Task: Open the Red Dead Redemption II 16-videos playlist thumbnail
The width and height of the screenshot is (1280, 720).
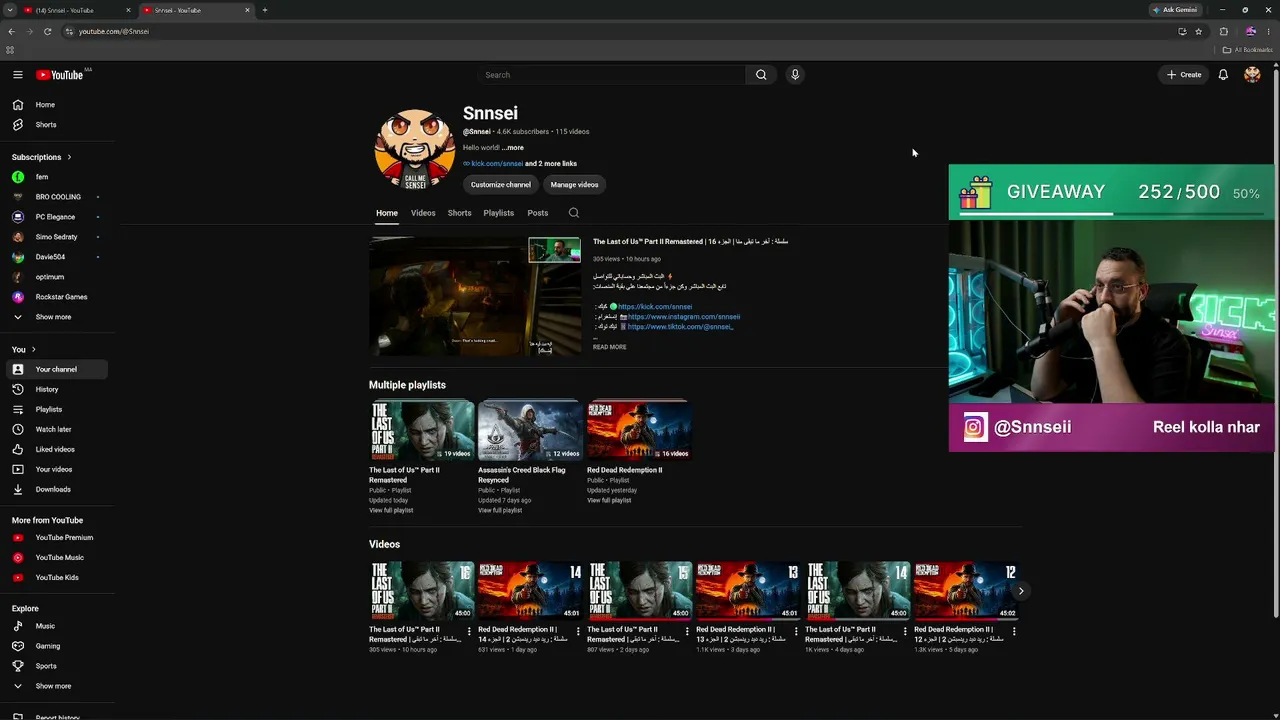Action: tap(639, 430)
